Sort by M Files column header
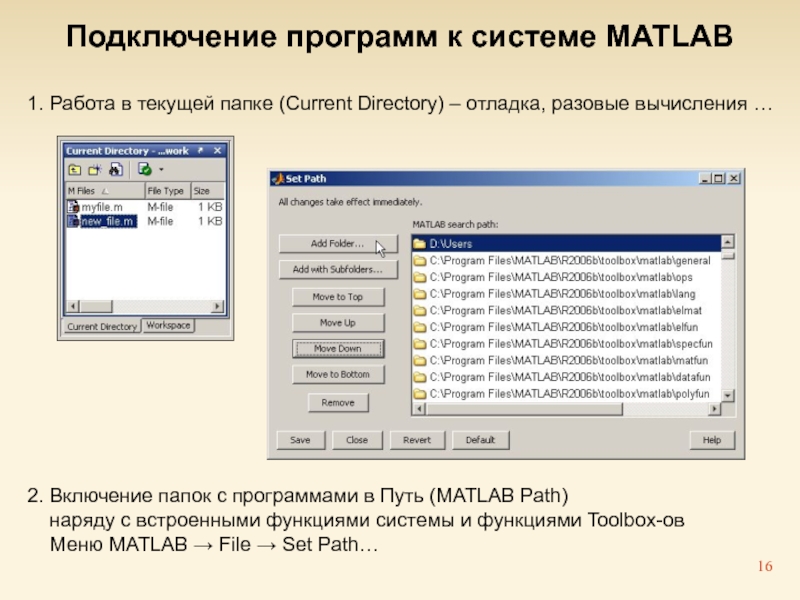Screen dimensions: 800x600 coord(105,191)
